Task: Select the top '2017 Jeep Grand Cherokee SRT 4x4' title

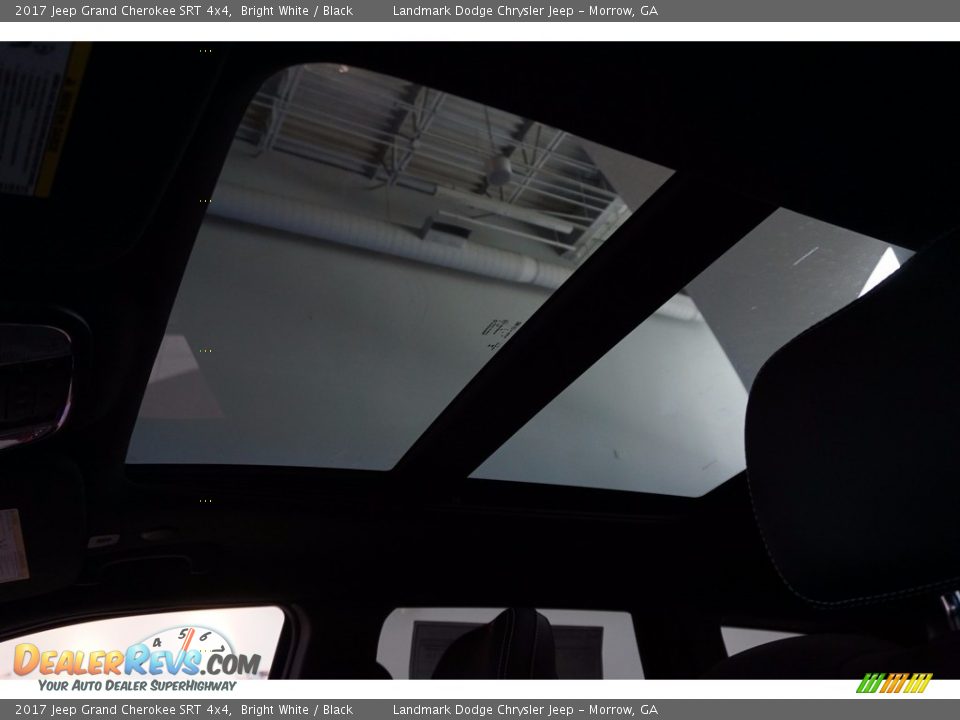Action: click(x=123, y=11)
